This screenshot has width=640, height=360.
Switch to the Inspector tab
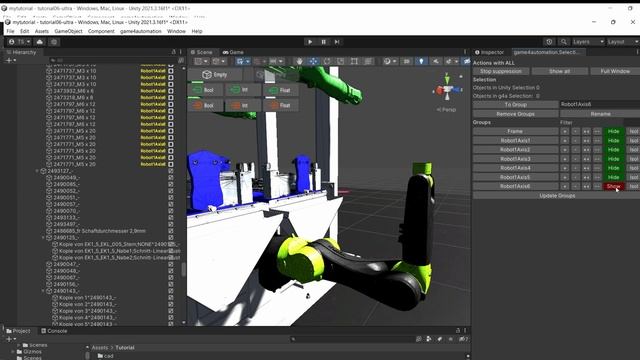489,52
